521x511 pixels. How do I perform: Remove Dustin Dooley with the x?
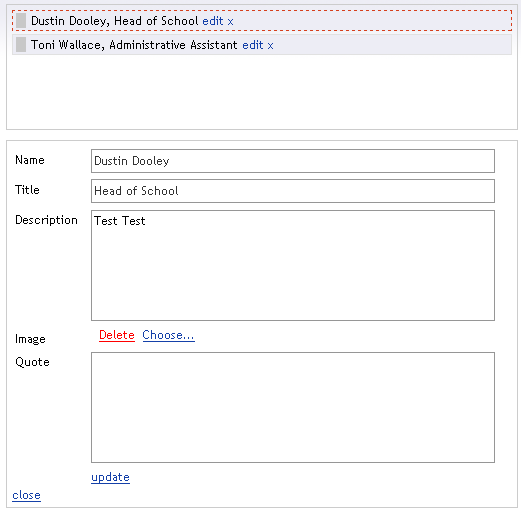click(230, 22)
